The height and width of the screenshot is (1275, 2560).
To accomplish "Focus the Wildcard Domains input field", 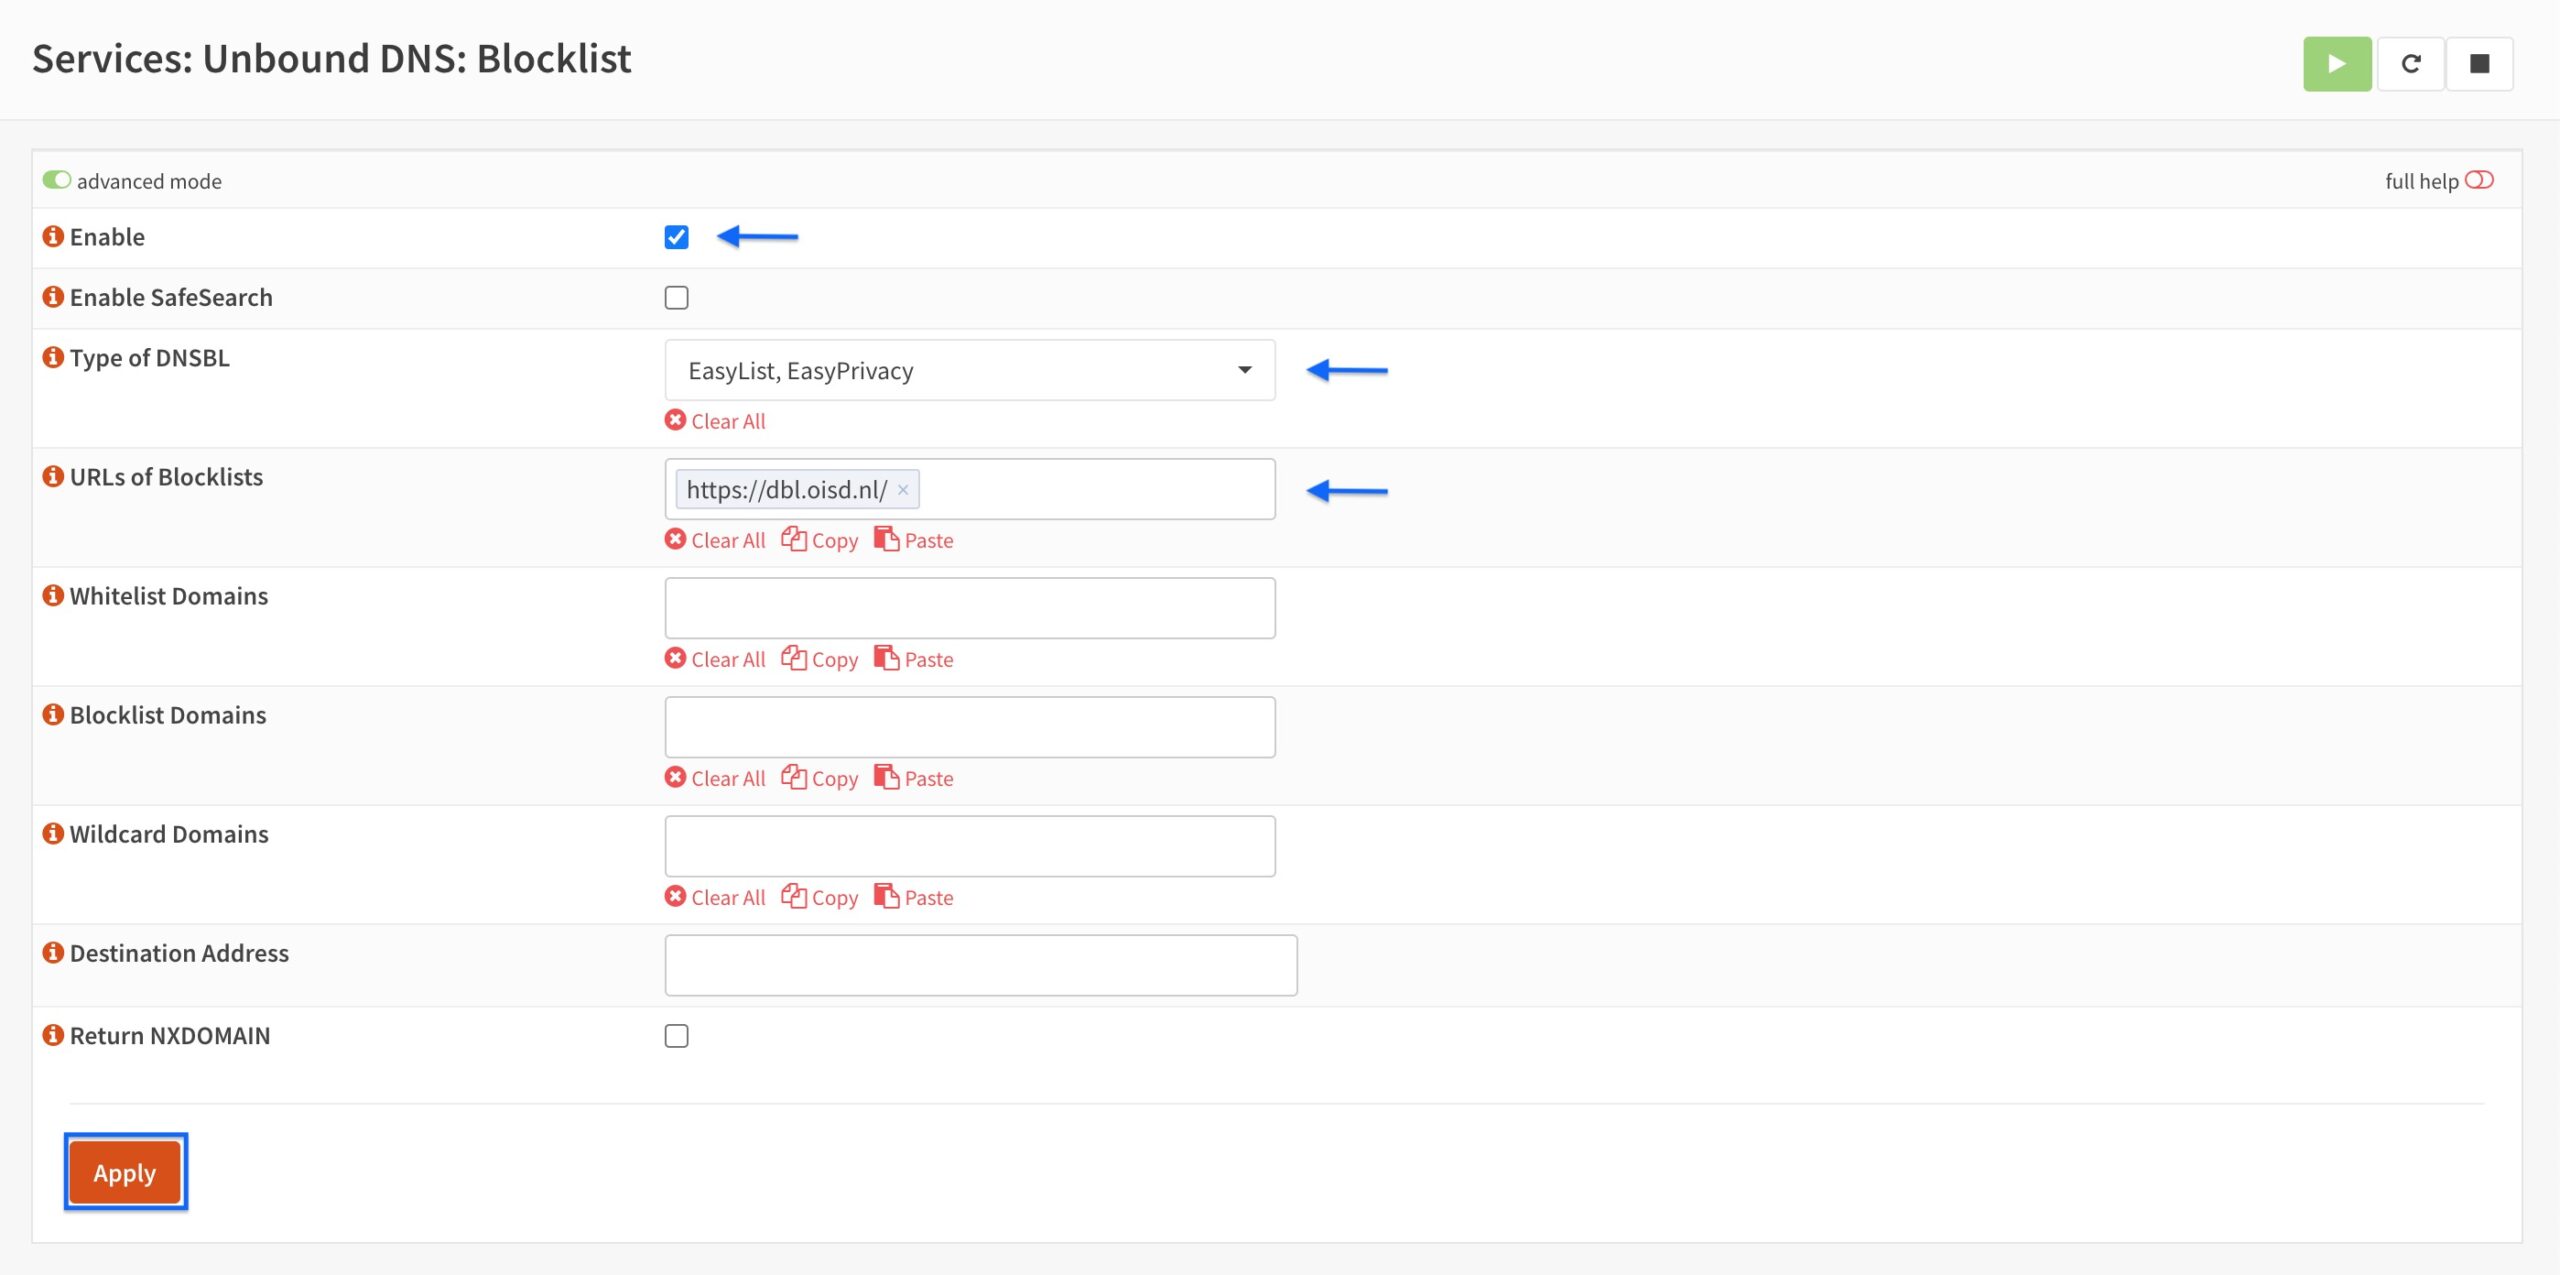I will [970, 846].
